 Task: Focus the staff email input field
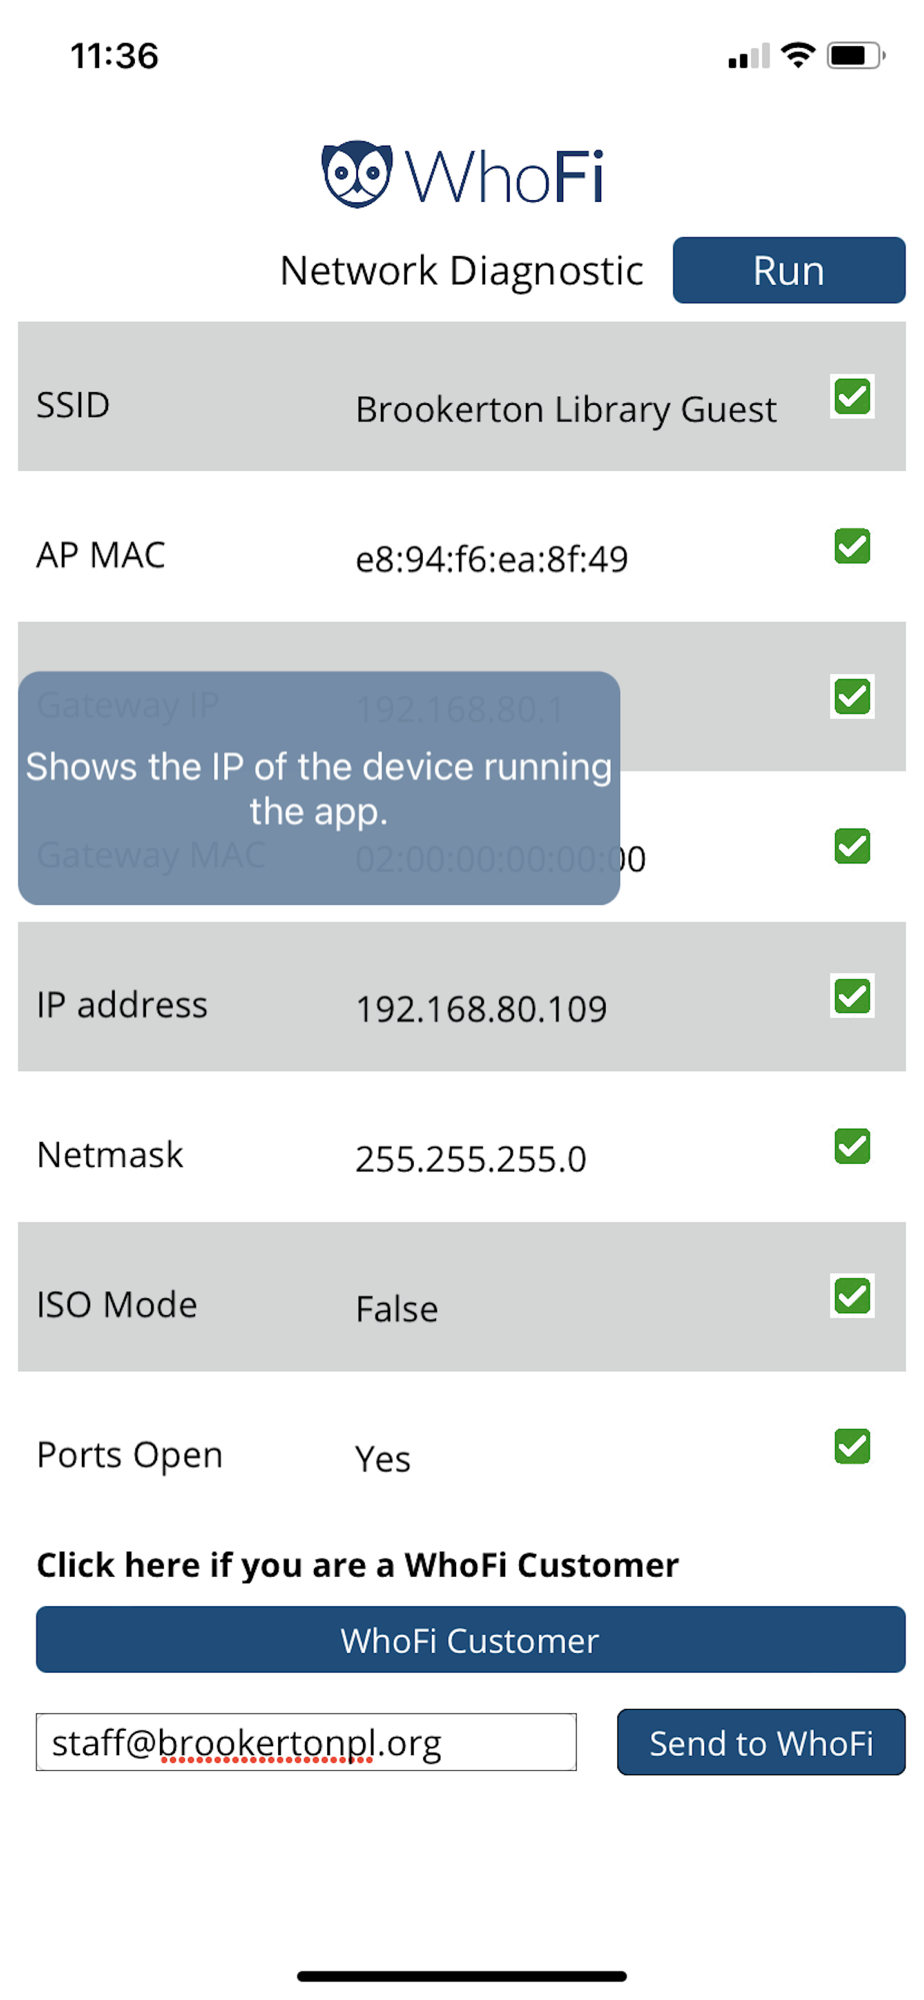pos(306,1742)
